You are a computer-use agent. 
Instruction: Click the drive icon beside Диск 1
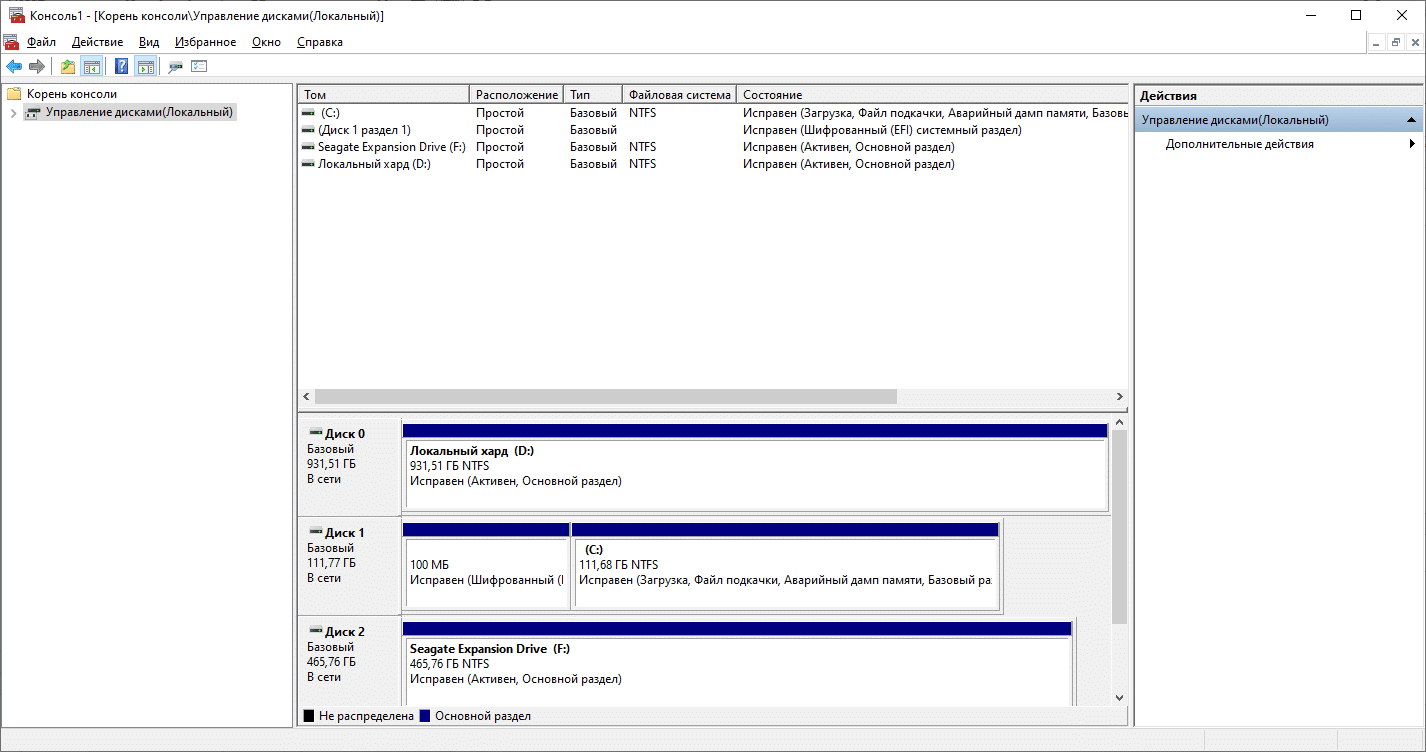coord(316,532)
